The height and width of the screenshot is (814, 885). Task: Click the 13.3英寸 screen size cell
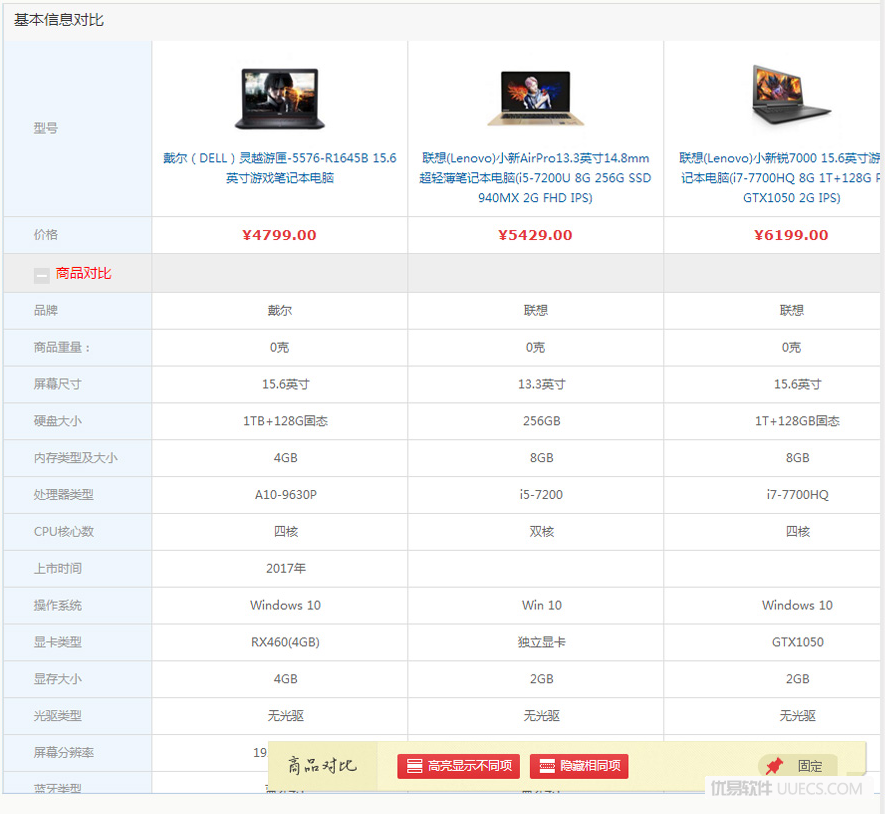(x=541, y=384)
